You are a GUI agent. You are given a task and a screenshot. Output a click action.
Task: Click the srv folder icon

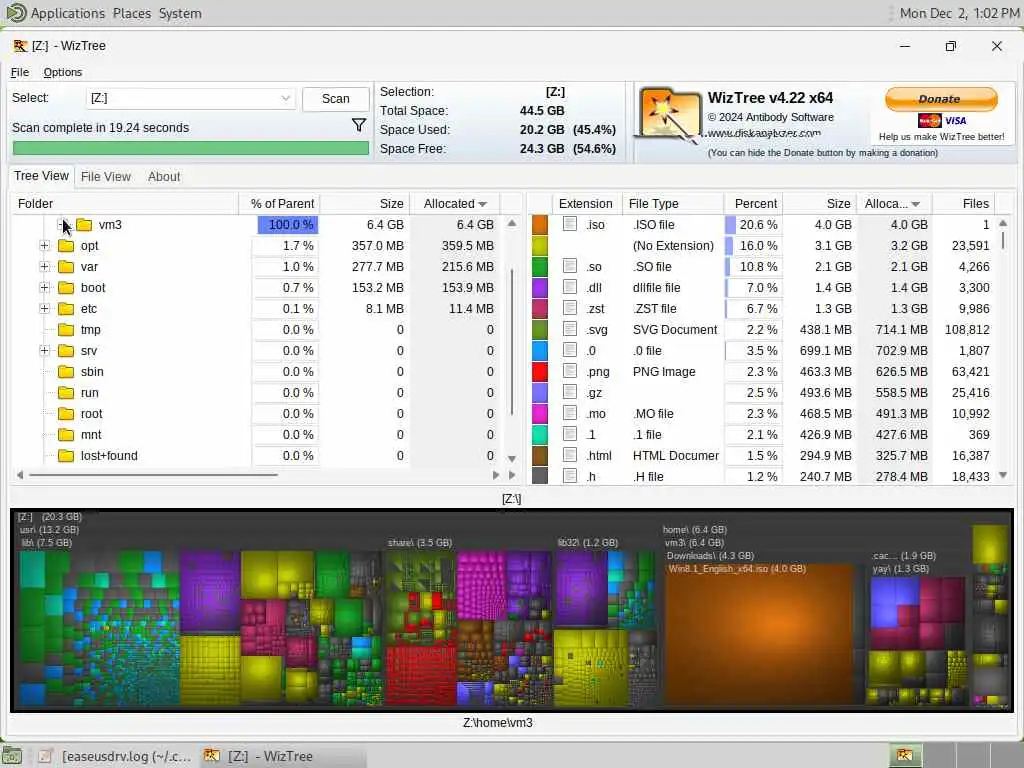[x=65, y=351]
